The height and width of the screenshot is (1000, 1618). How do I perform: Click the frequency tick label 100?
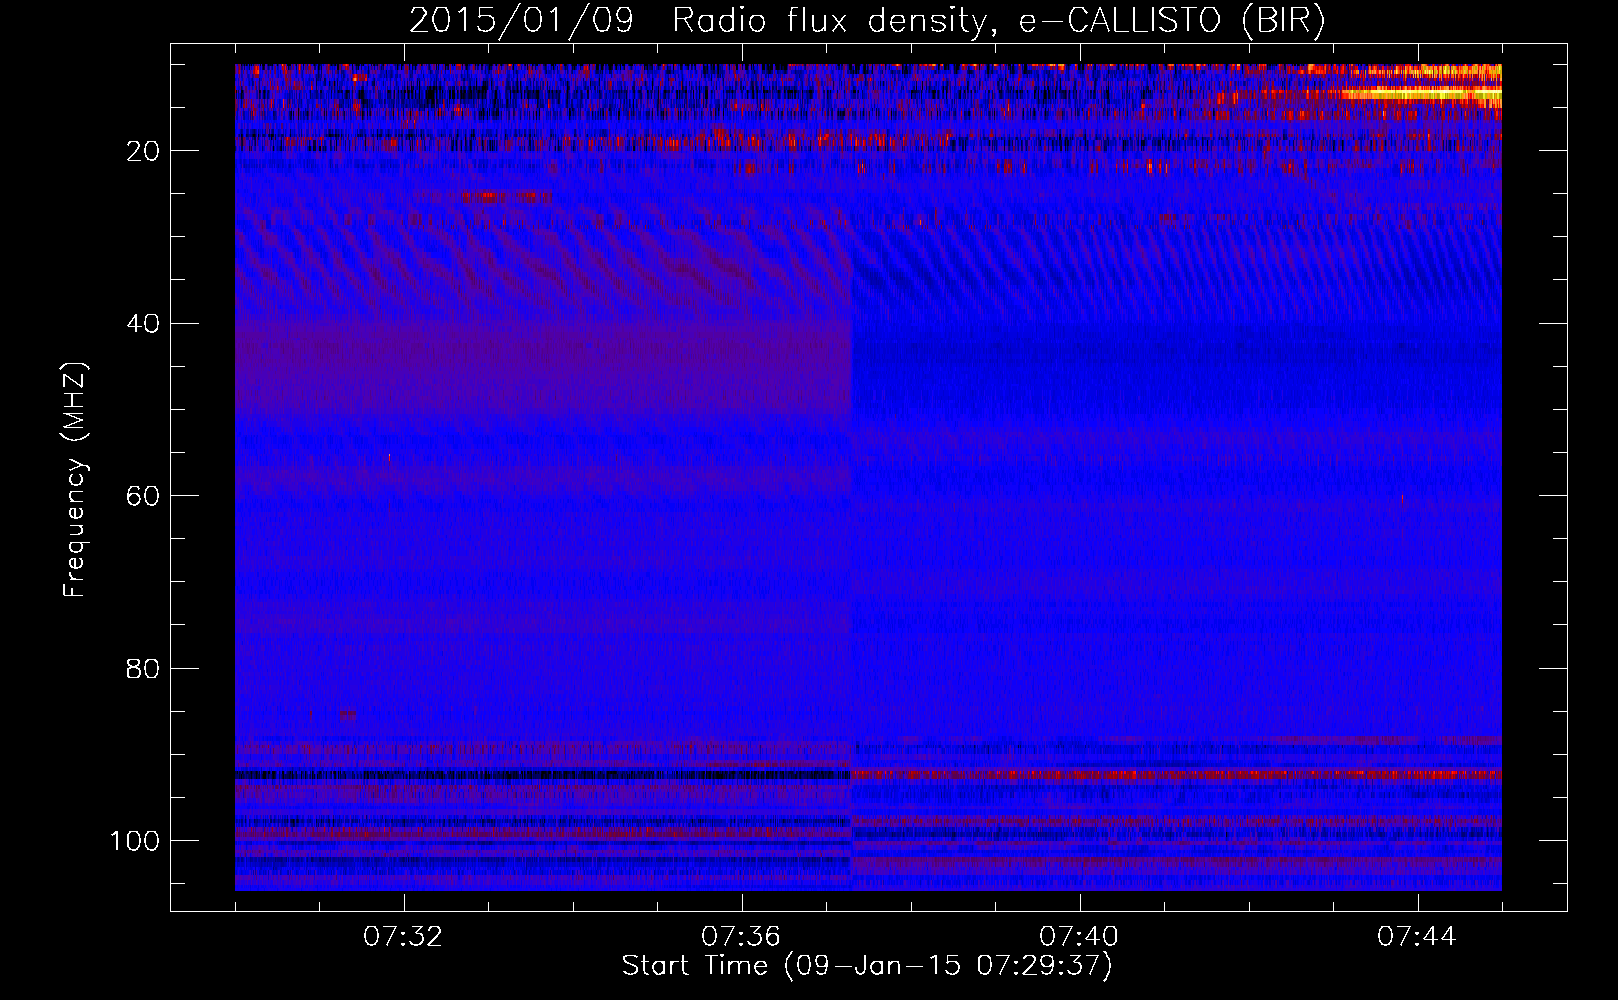pyautogui.click(x=135, y=841)
